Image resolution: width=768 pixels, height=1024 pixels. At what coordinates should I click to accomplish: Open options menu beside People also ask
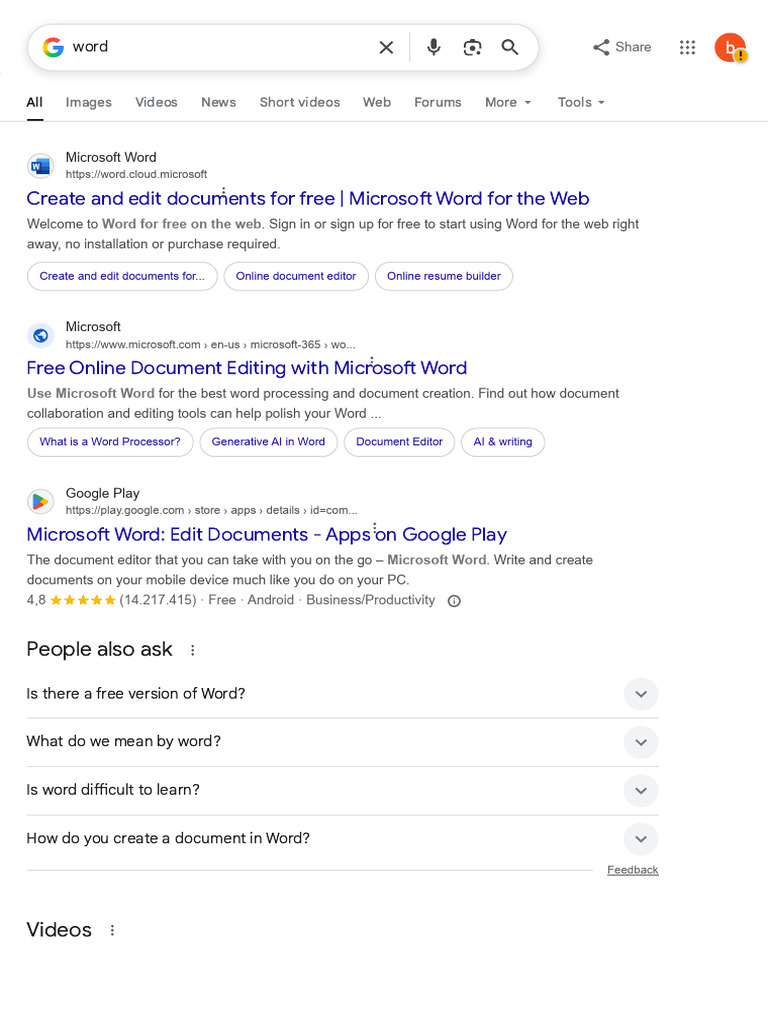tap(193, 650)
